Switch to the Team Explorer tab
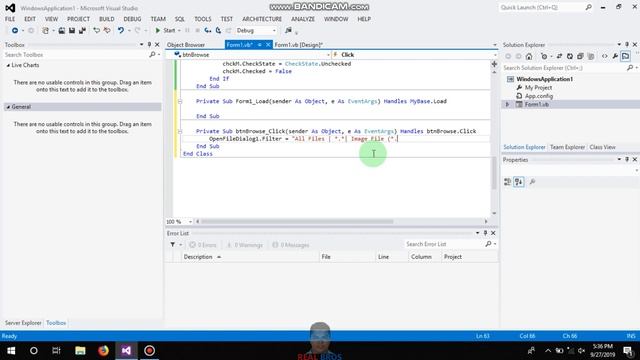The image size is (640, 360). [x=567, y=147]
